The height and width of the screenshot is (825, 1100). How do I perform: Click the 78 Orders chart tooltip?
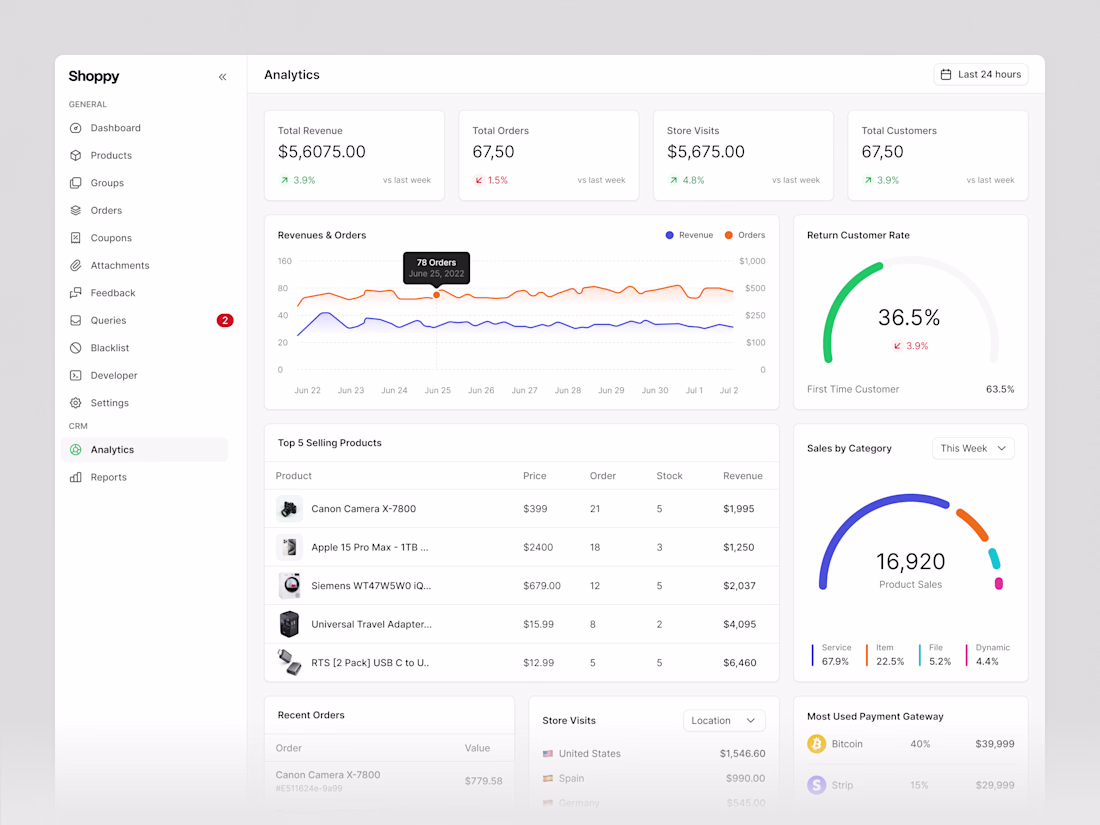[436, 268]
